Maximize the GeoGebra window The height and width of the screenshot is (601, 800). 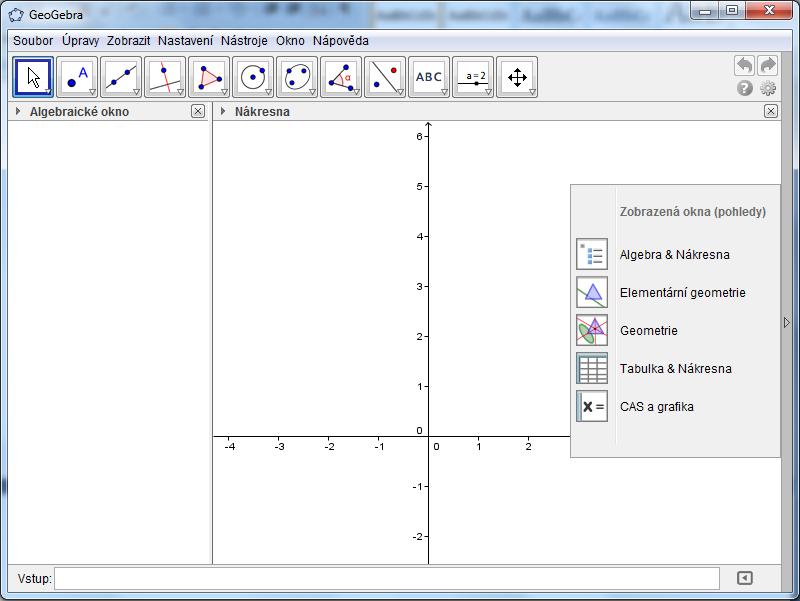pyautogui.click(x=732, y=11)
